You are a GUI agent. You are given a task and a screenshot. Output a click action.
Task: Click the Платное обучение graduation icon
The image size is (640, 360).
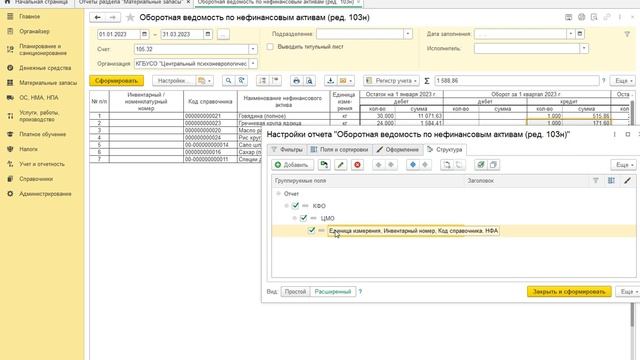tap(10, 134)
